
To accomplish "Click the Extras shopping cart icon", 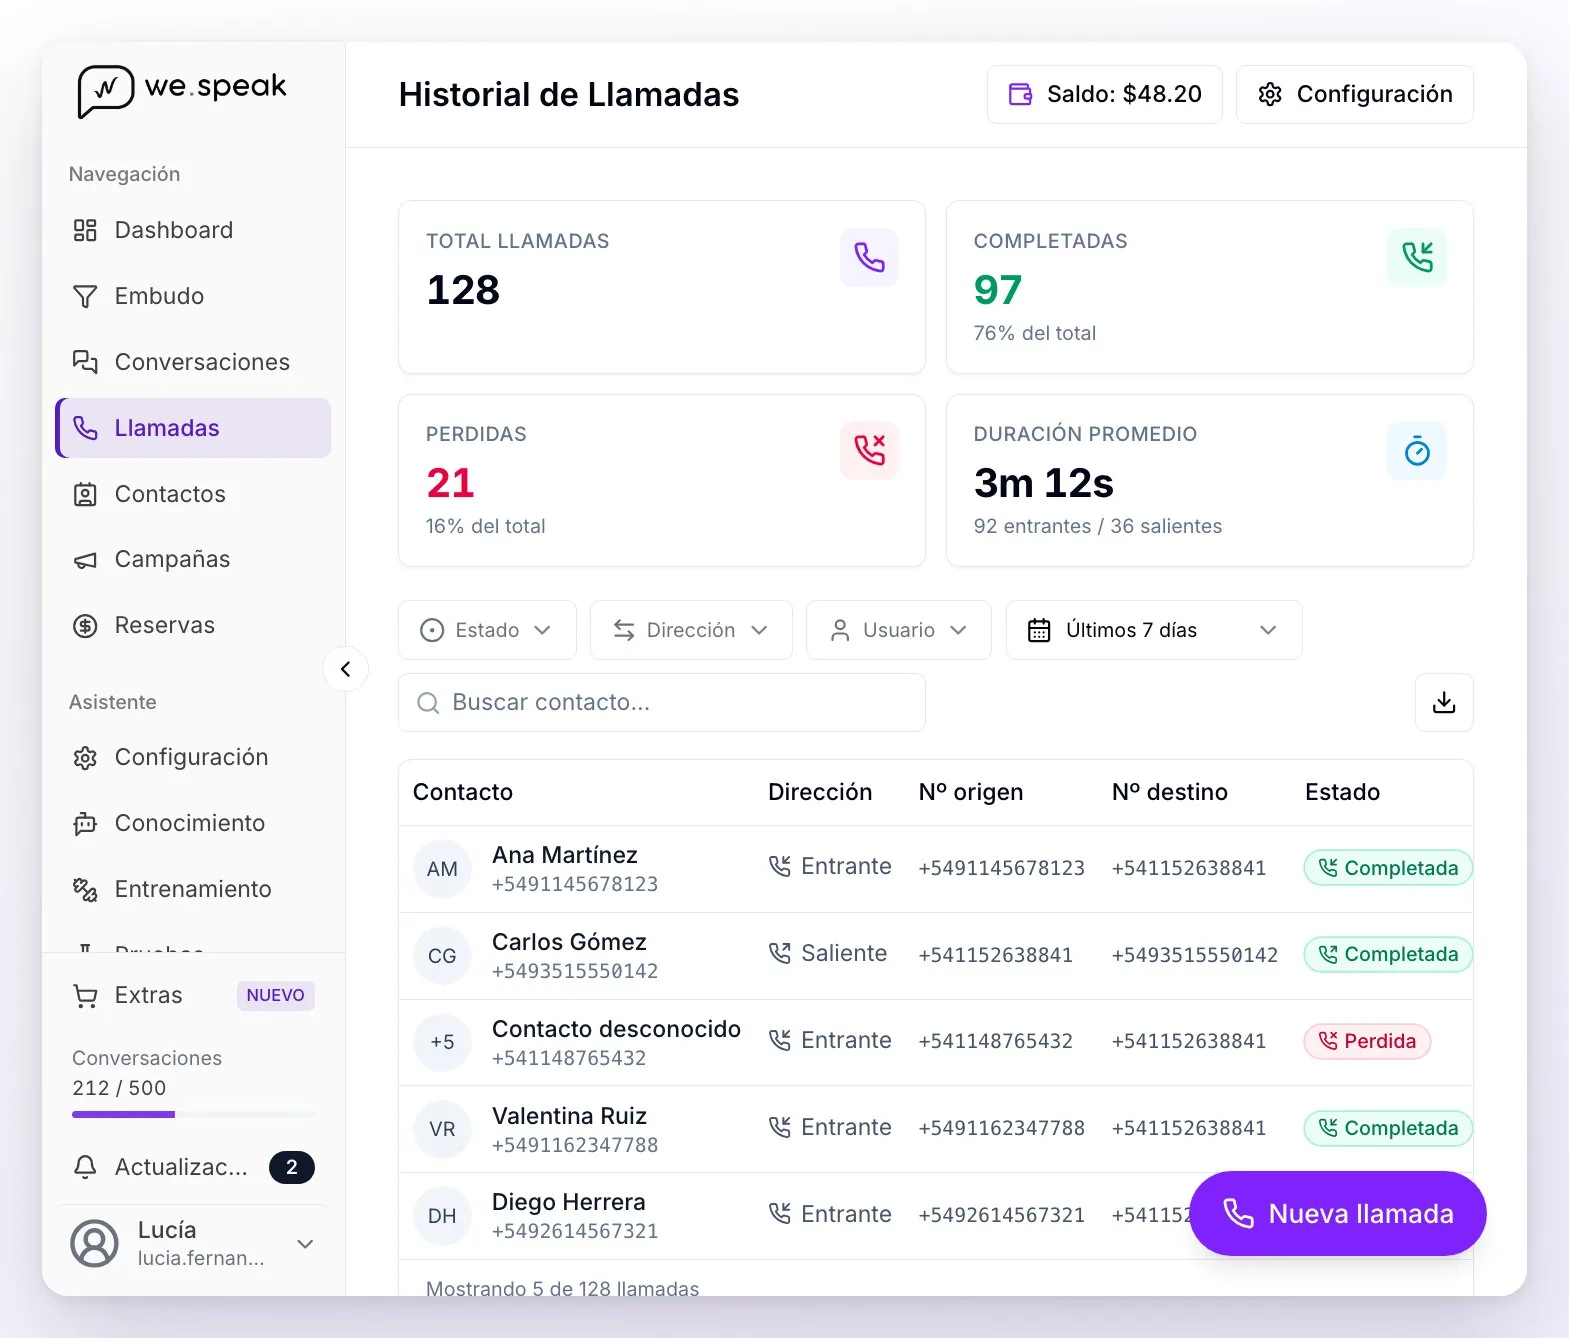I will click(85, 996).
